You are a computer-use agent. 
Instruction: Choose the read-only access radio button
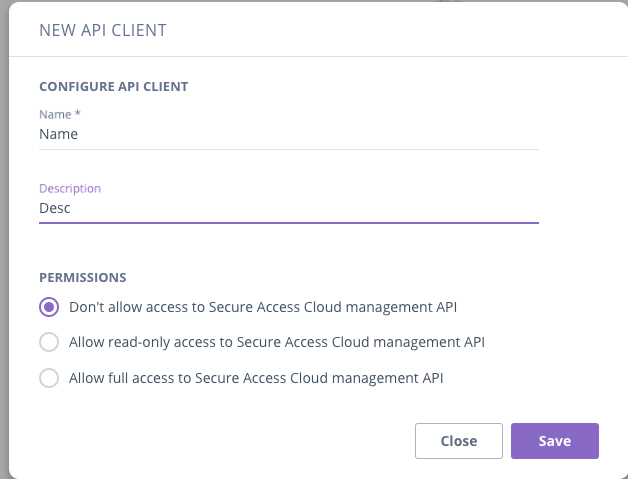tap(49, 342)
